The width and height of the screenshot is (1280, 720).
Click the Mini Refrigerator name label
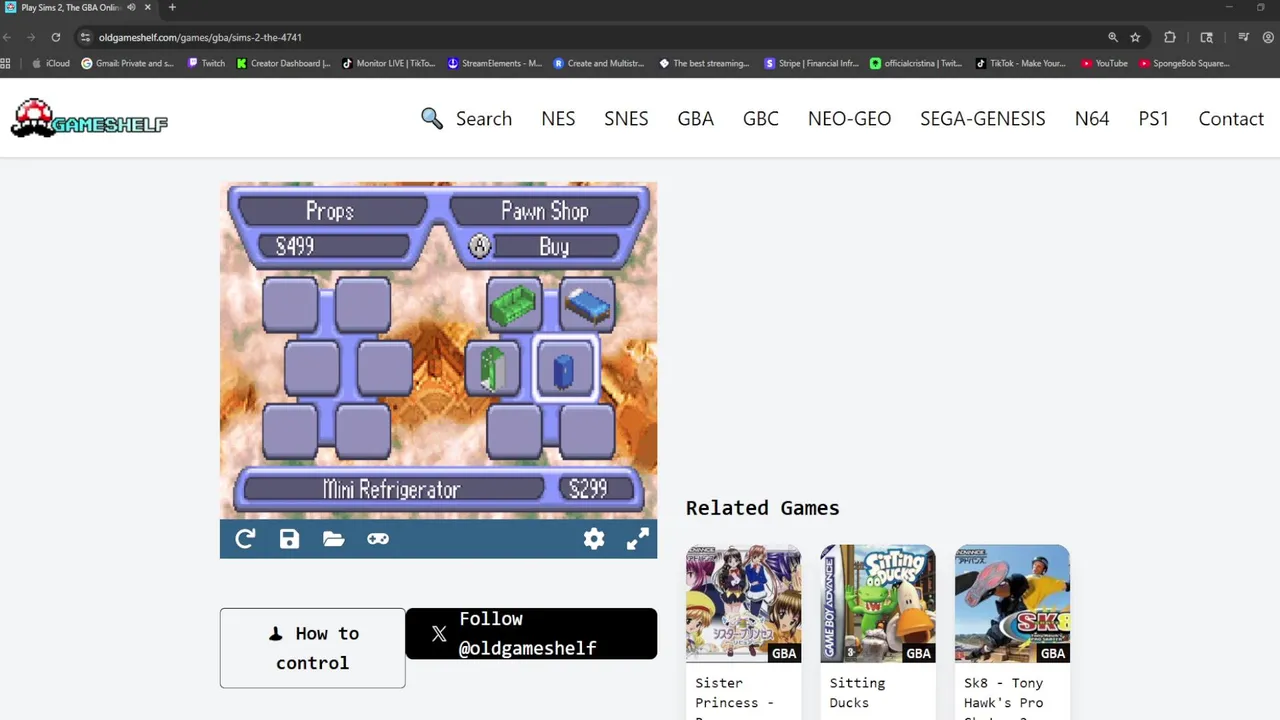[391, 489]
